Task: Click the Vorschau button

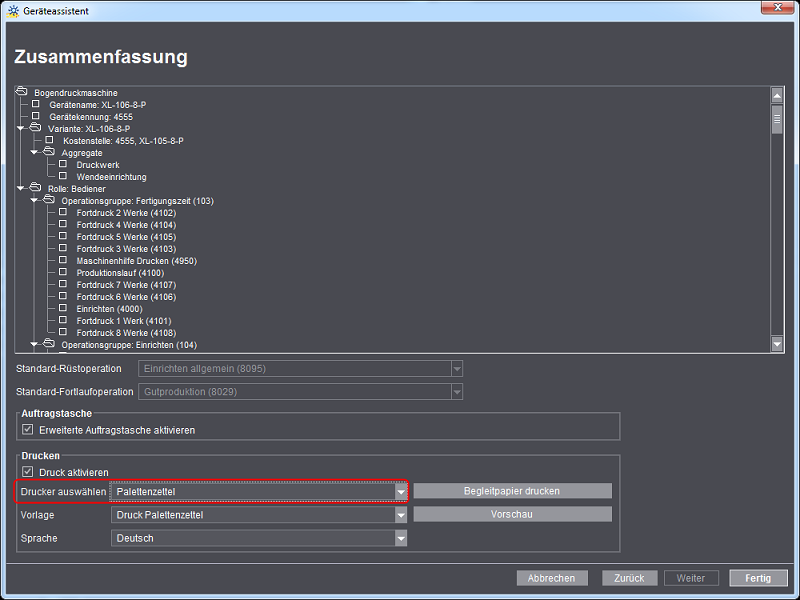Action: (511, 514)
